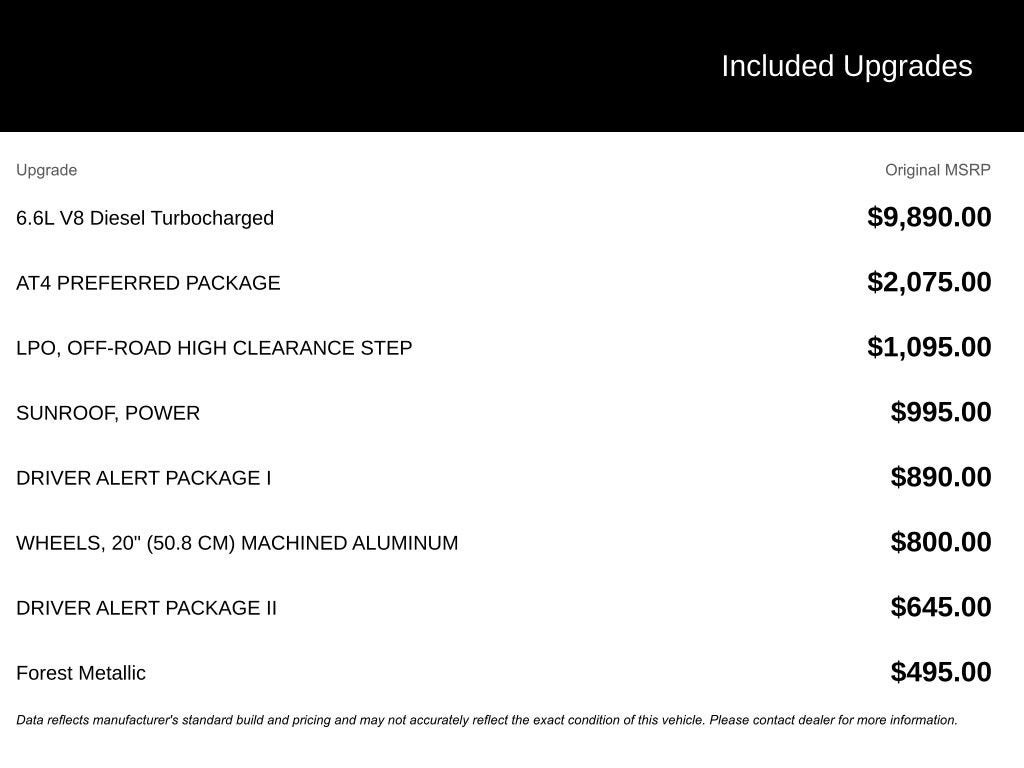Click the manufacturer data disclaimer text
The height and width of the screenshot is (768, 1024).
(x=487, y=720)
